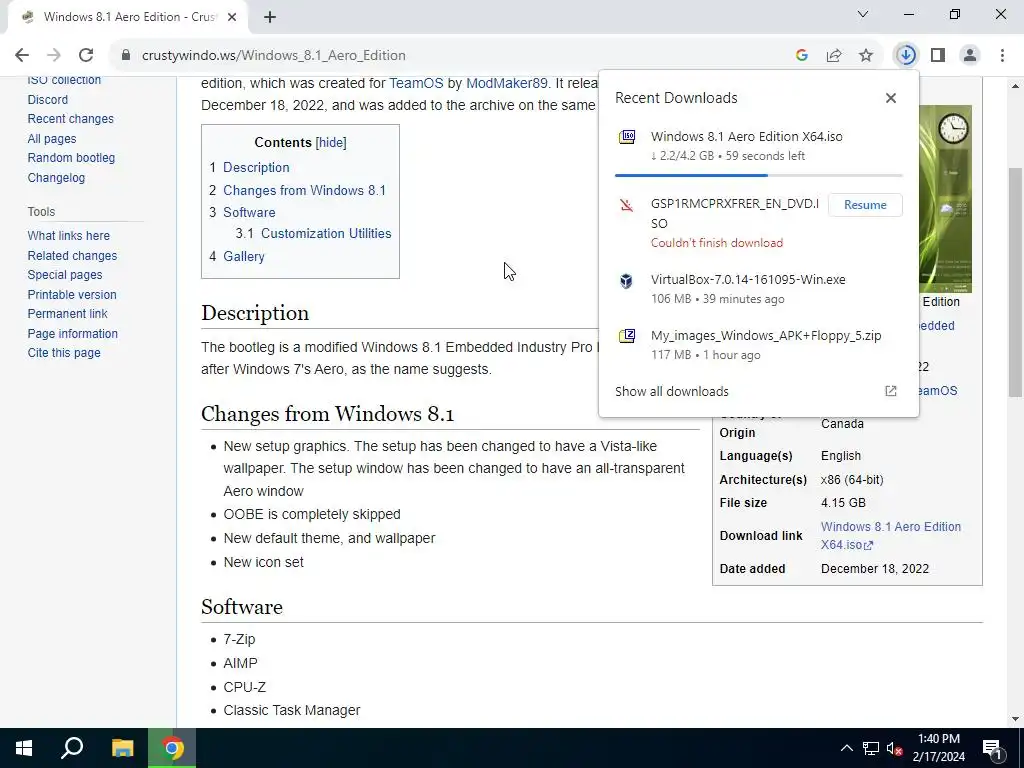Open the TeamOS link in intro text

pos(416,83)
